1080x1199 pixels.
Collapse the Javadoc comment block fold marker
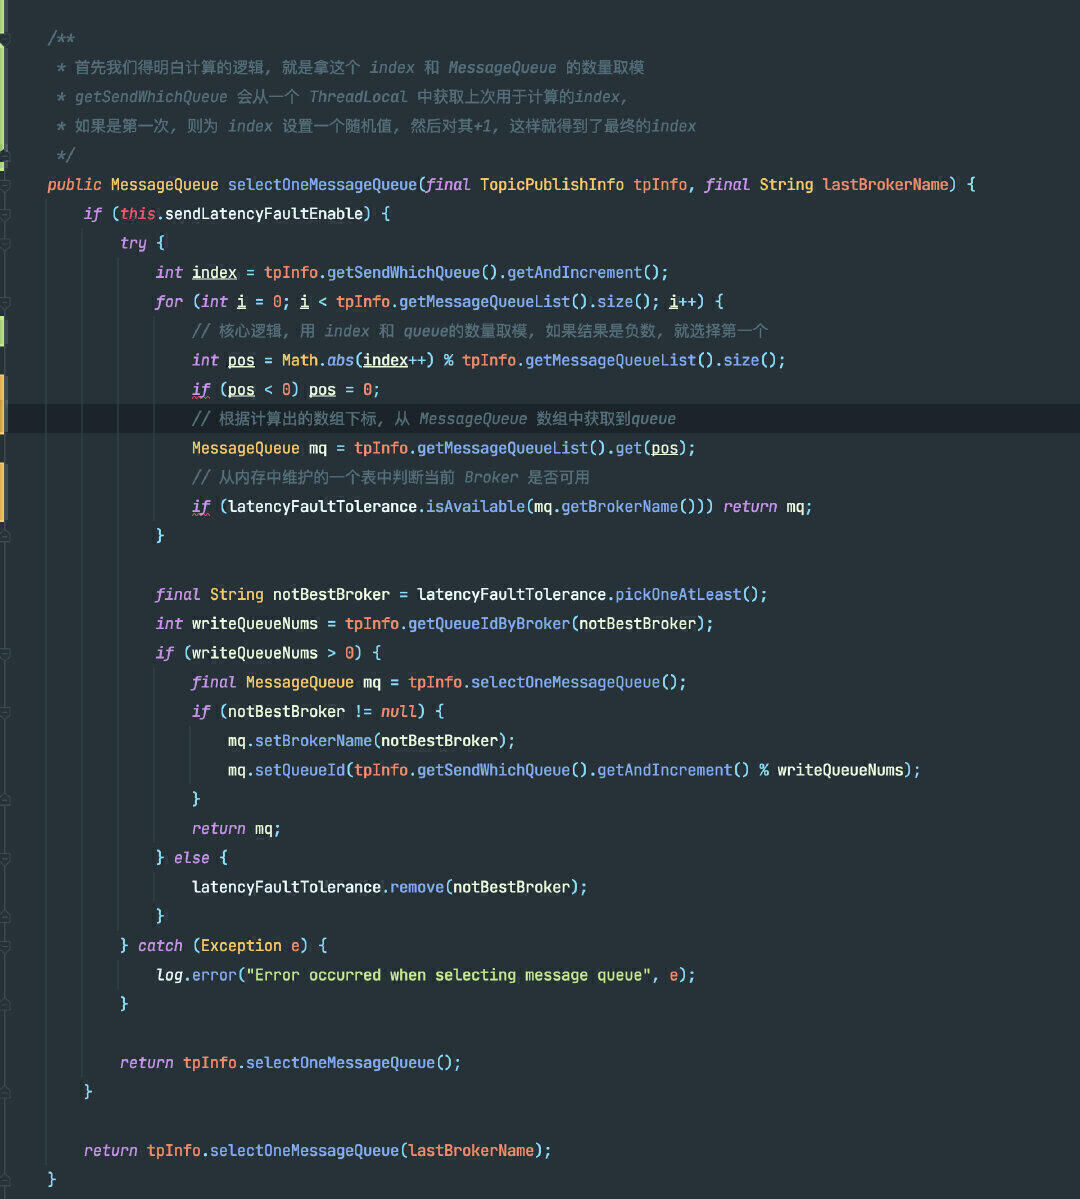[5, 38]
